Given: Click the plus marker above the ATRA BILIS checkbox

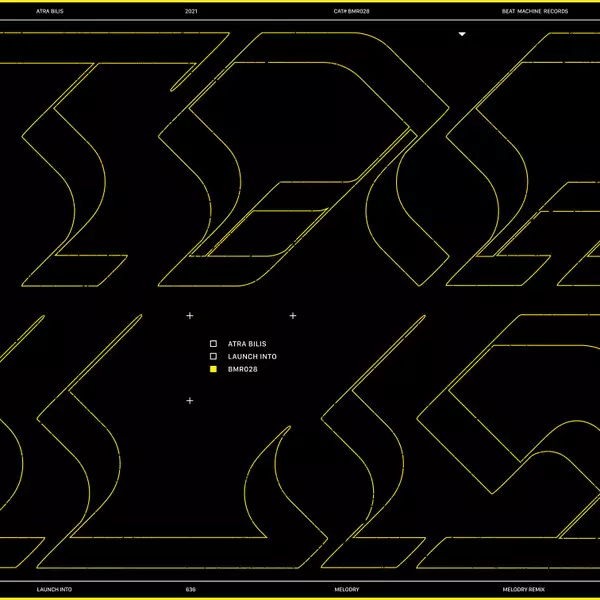Looking at the screenshot, I should click(189, 316).
